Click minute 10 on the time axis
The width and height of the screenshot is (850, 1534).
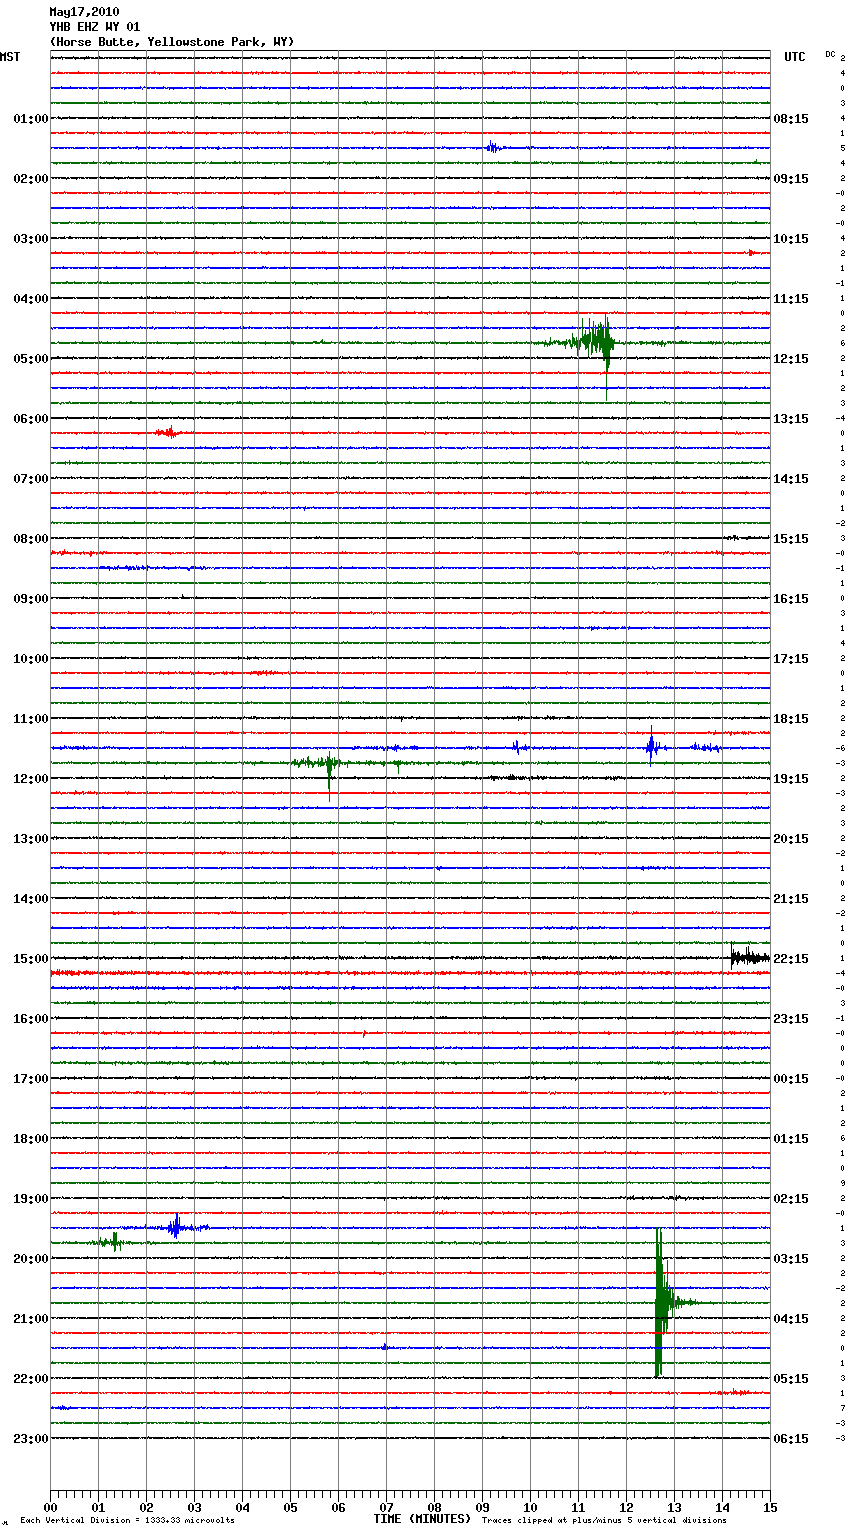[x=530, y=1507]
